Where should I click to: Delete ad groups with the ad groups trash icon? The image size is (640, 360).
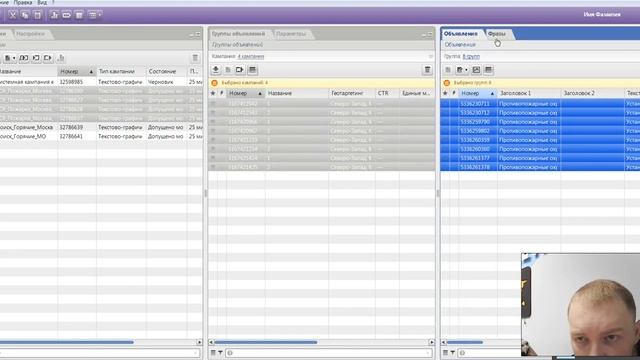(x=427, y=70)
